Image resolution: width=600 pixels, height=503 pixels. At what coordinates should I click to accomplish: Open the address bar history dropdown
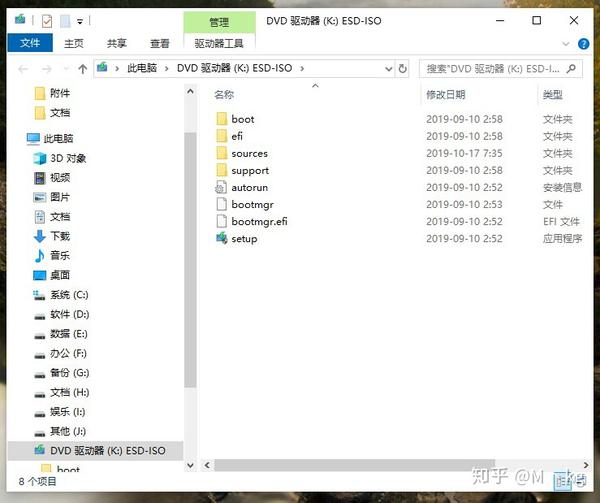point(388,69)
